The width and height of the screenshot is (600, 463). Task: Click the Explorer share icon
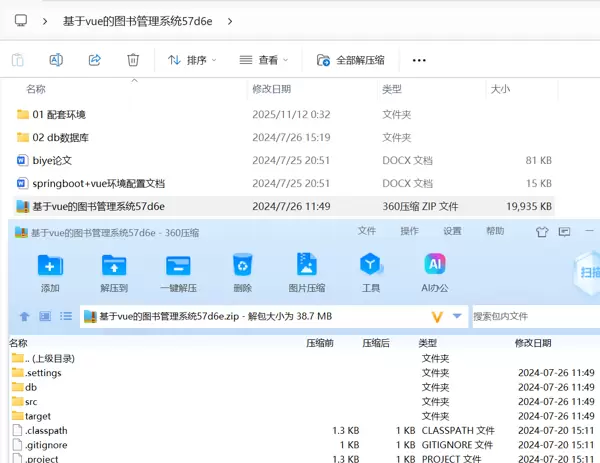95,60
